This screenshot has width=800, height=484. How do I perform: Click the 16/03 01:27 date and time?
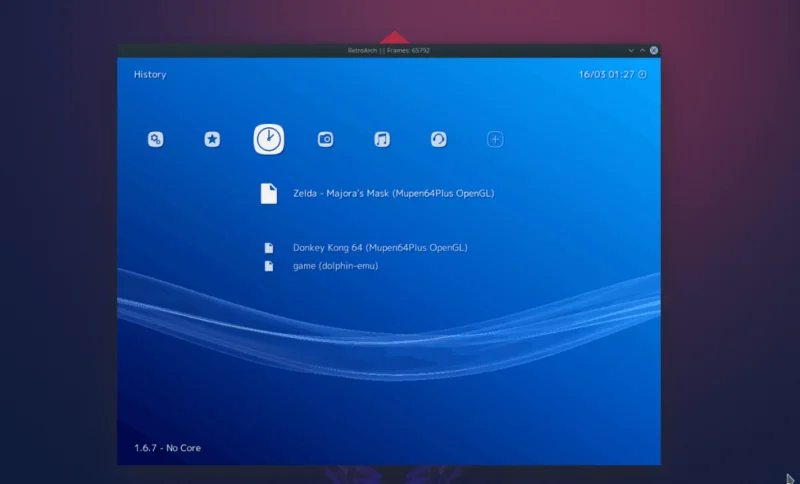[x=607, y=74]
